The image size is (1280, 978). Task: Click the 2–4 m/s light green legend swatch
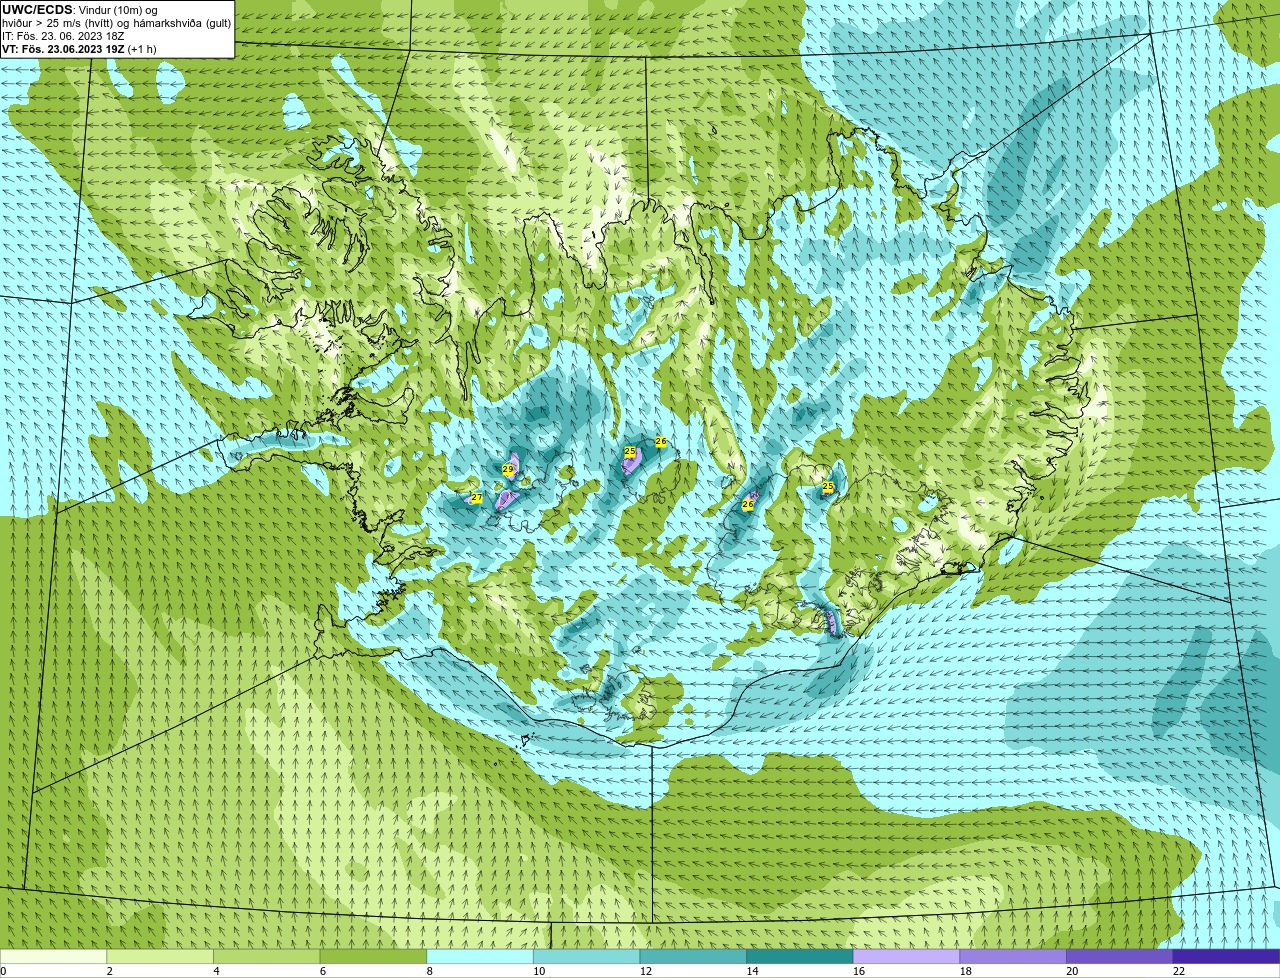pyautogui.click(x=160, y=956)
